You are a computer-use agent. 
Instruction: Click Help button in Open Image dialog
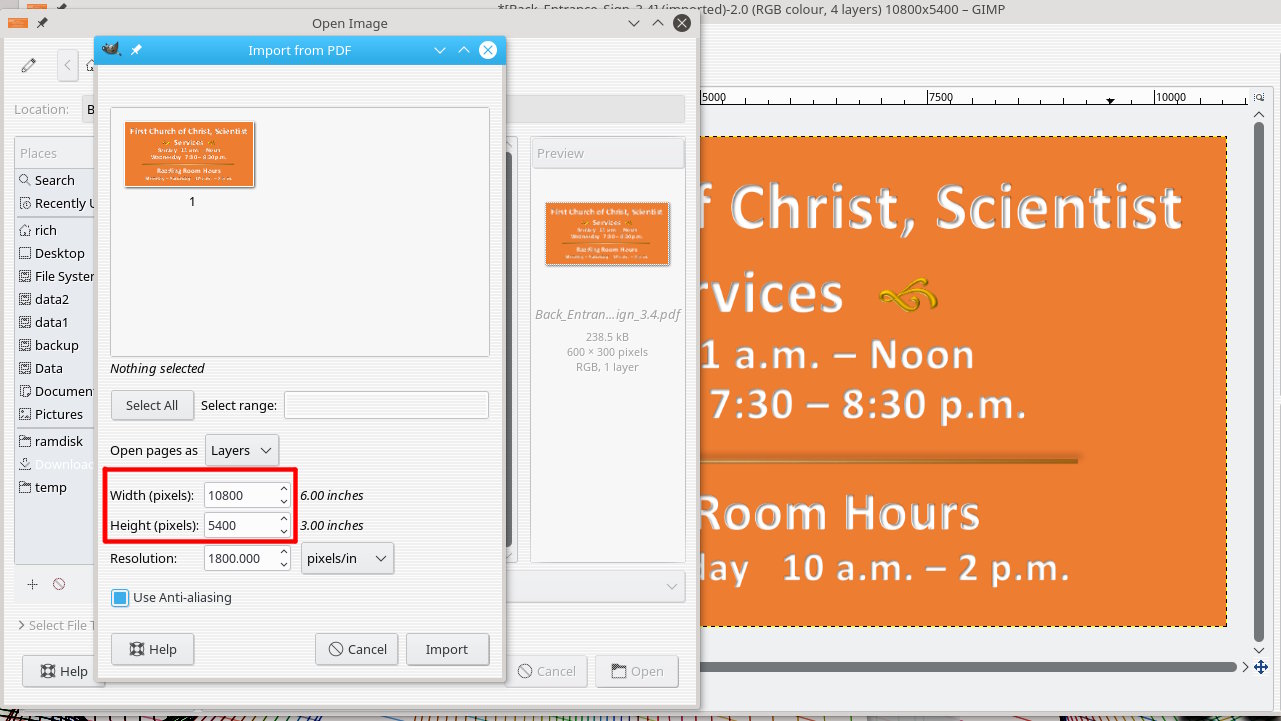point(63,671)
